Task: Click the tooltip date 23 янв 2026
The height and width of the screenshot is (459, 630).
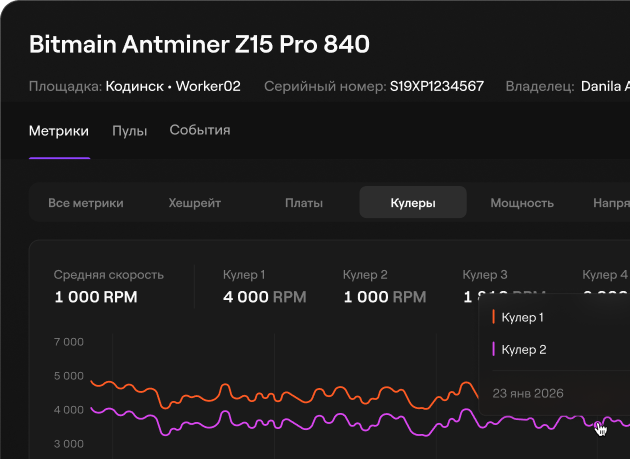Action: click(x=528, y=393)
